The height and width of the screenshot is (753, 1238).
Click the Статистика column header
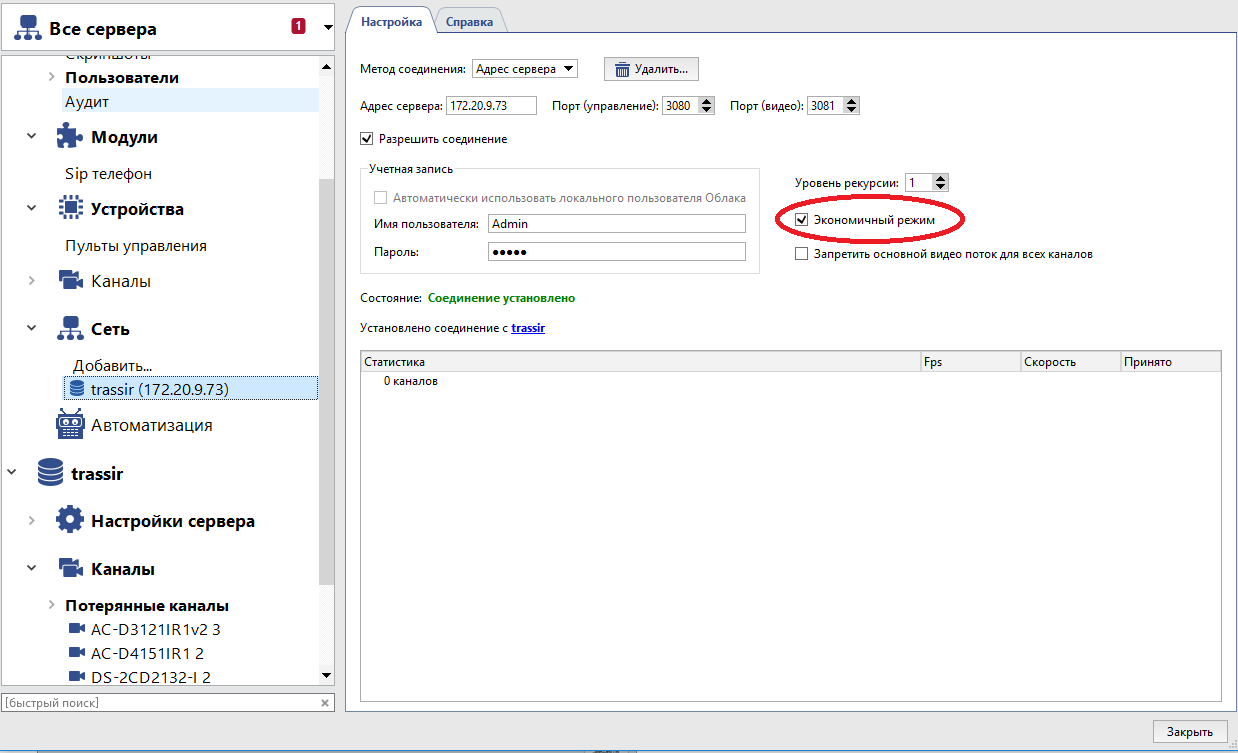[x=640, y=362]
